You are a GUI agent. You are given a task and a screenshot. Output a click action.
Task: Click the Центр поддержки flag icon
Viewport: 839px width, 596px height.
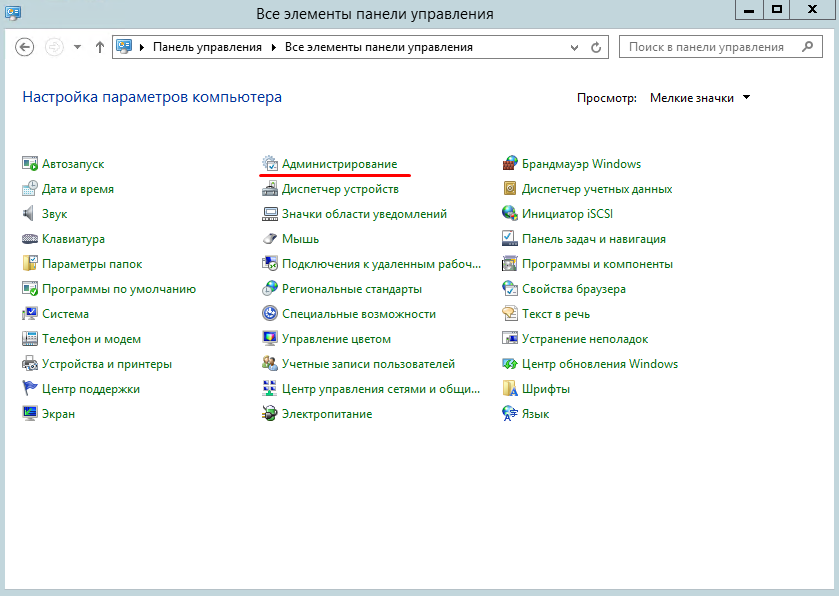(x=29, y=388)
